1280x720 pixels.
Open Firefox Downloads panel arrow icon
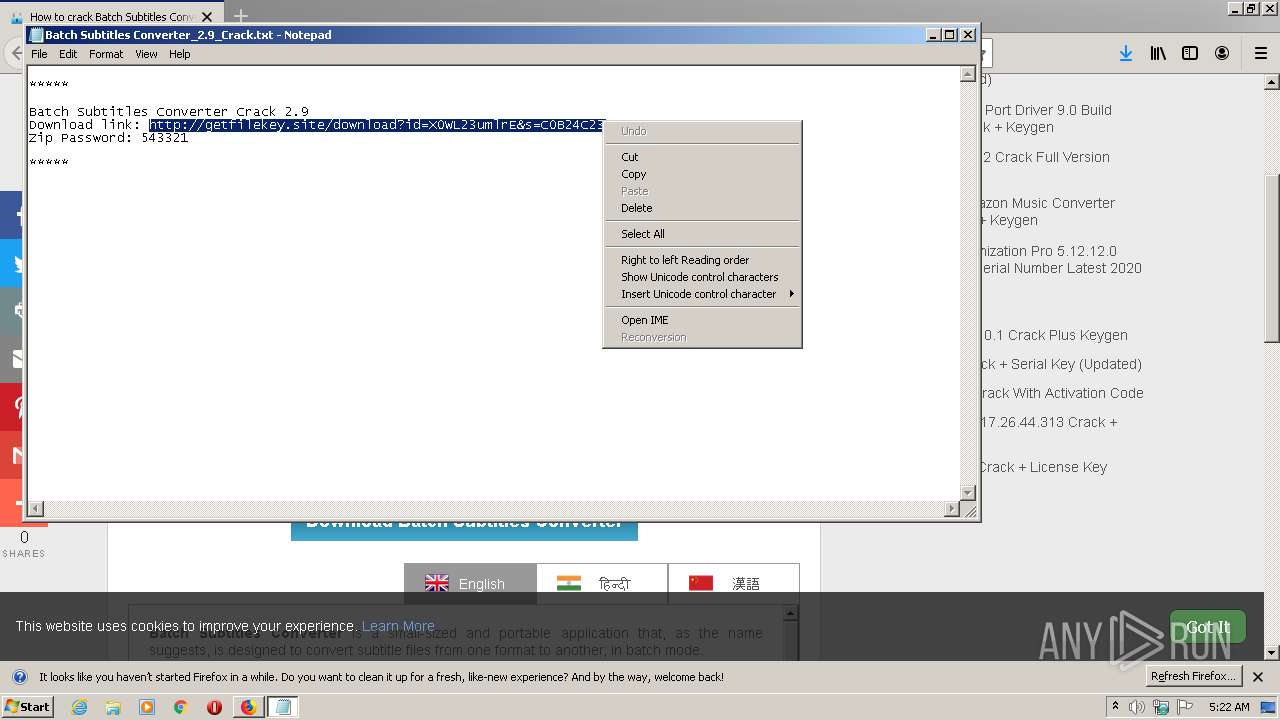tap(1126, 54)
